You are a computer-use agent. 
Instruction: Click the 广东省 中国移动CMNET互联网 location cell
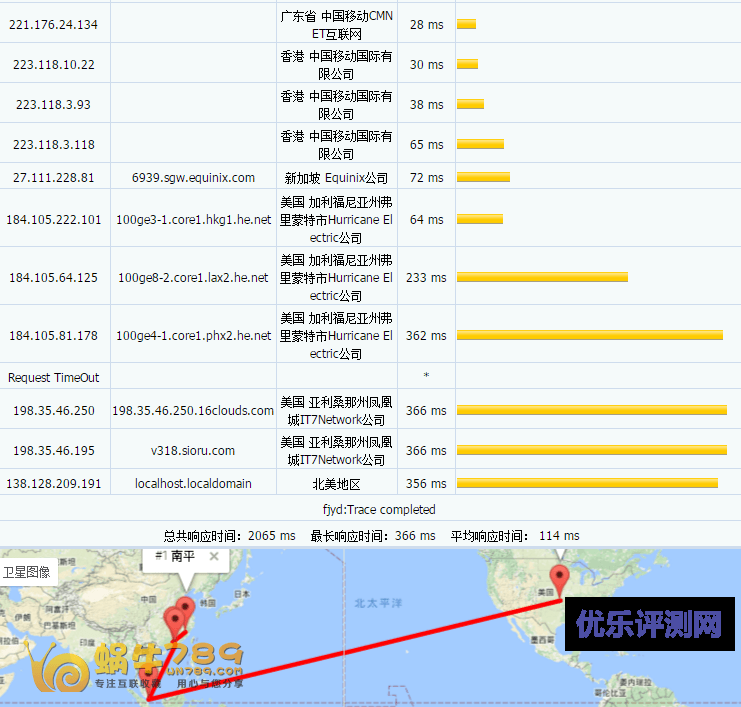click(336, 25)
